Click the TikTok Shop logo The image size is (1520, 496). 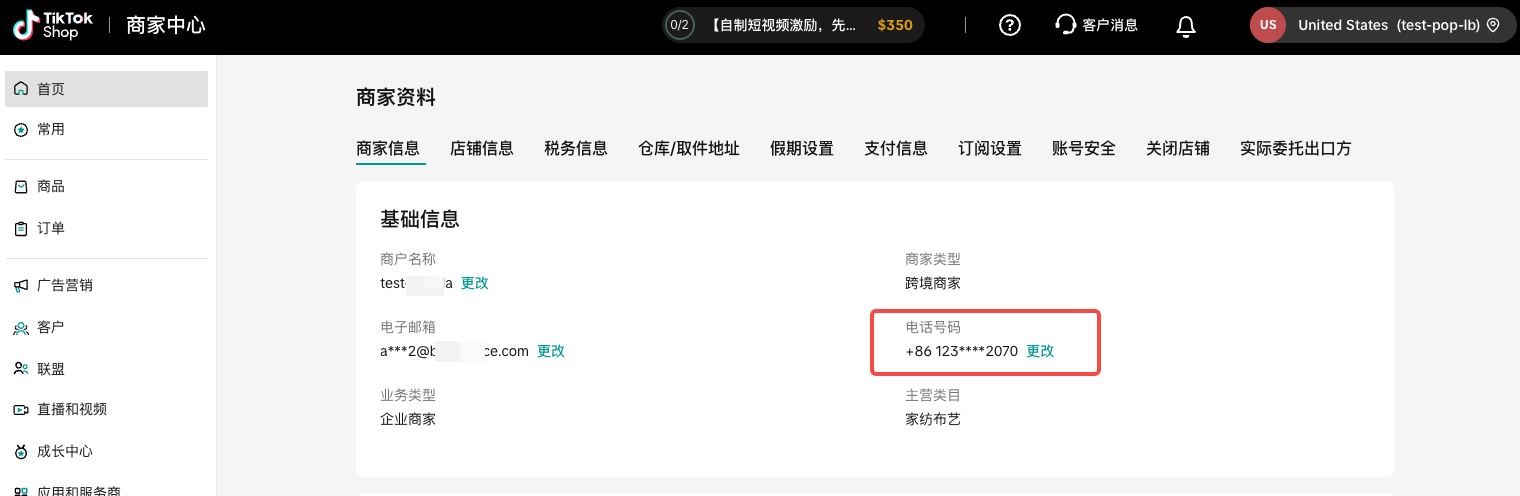53,25
